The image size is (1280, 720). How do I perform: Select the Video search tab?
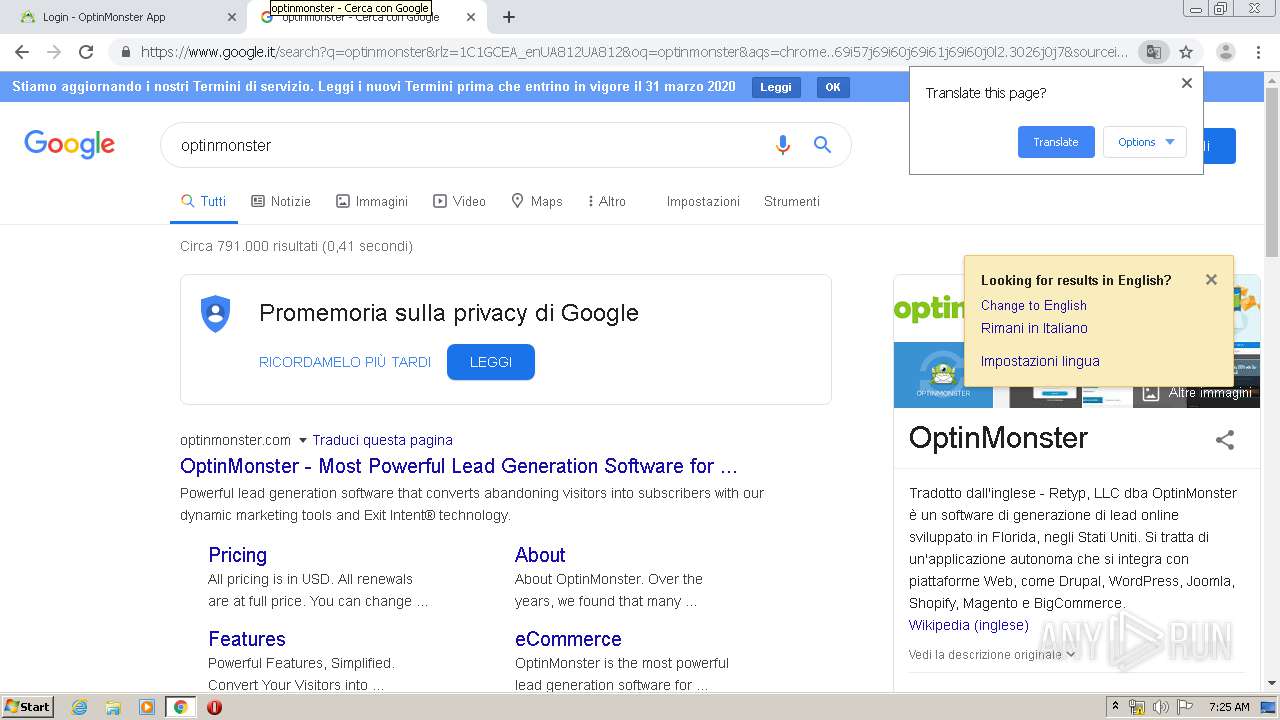[x=459, y=201]
